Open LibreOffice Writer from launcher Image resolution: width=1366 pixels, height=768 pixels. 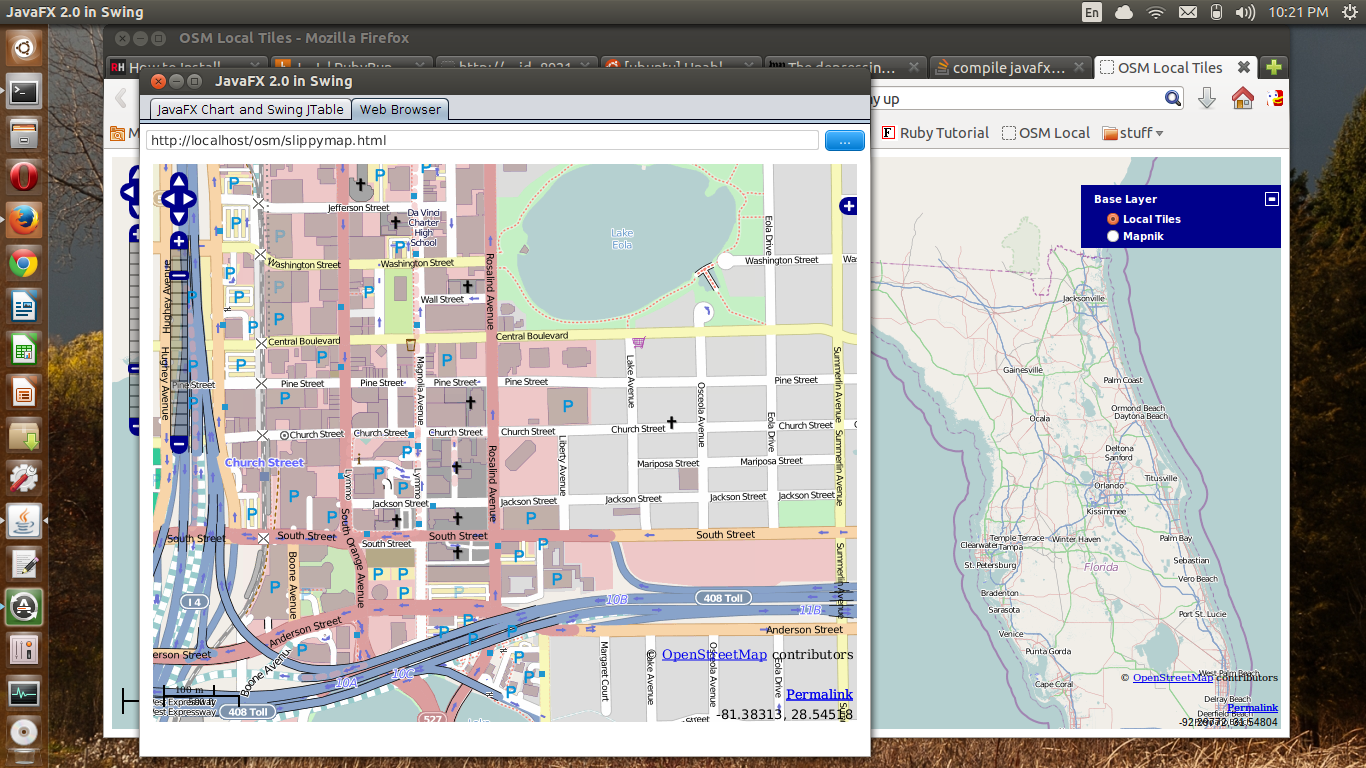click(x=24, y=307)
